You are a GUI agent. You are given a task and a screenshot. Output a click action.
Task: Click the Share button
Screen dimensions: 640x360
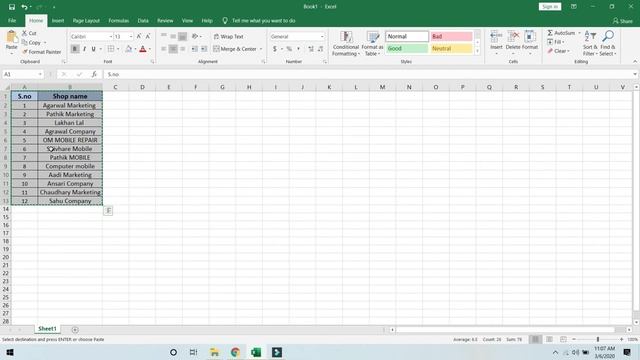622,21
